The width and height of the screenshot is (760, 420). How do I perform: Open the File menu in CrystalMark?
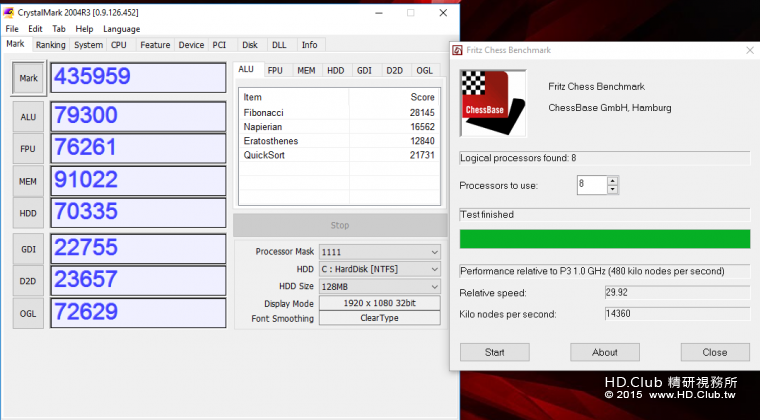[12, 29]
